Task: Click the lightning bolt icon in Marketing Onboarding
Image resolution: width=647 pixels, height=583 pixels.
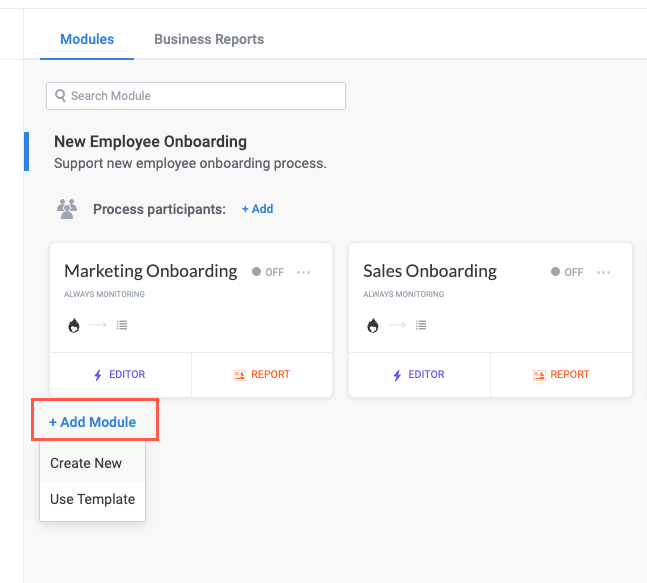Action: (98, 375)
